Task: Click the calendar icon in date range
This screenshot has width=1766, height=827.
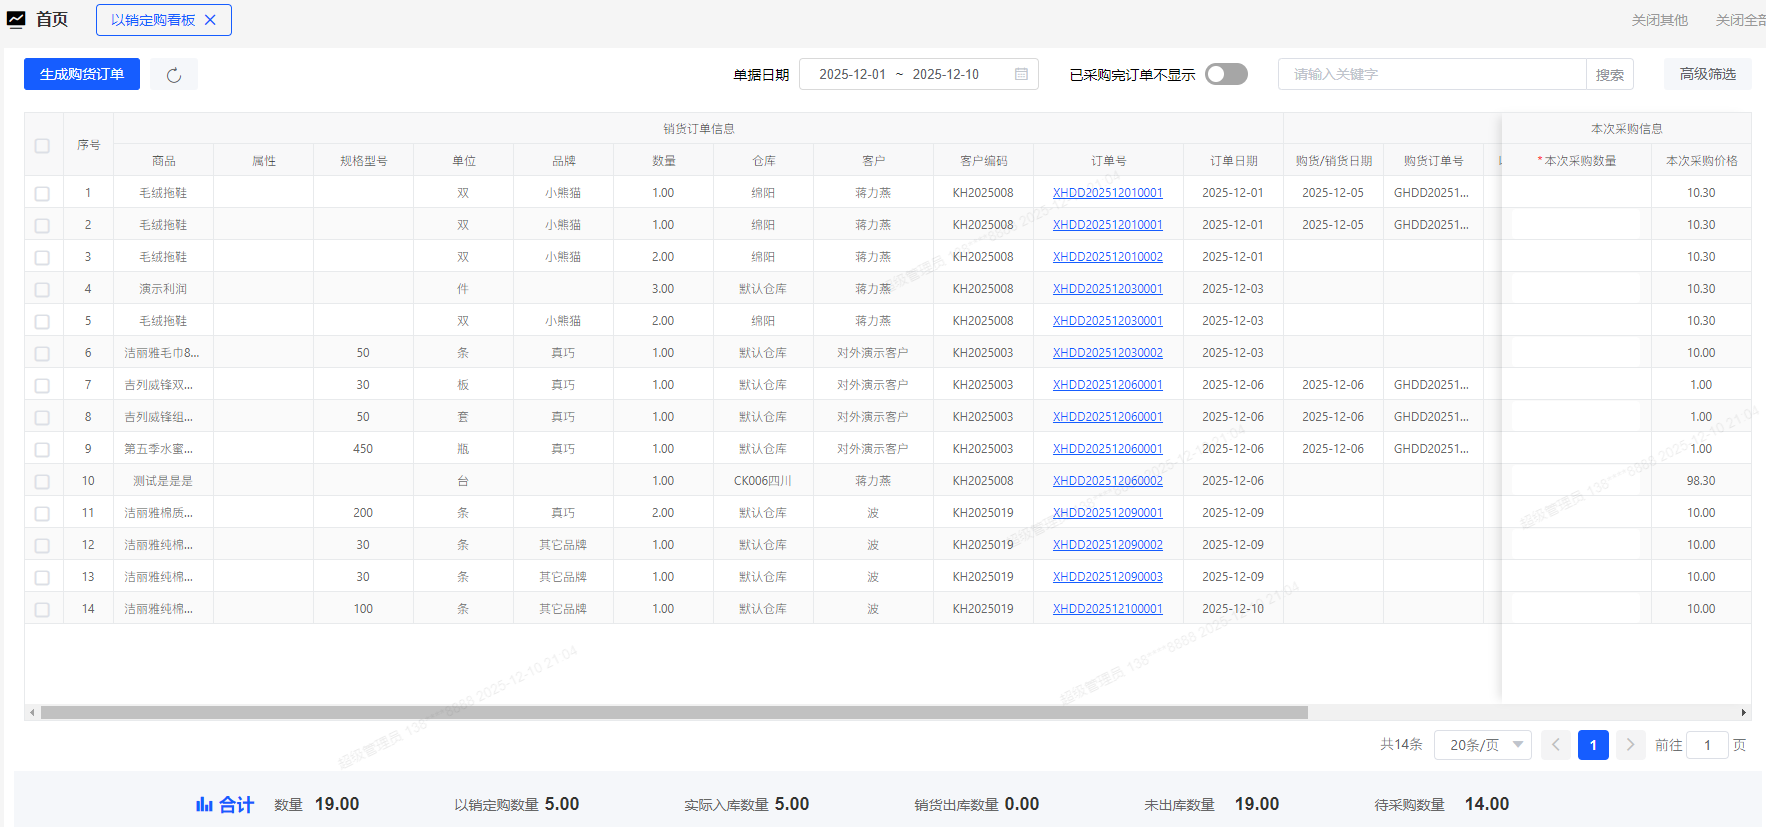Action: [x=1021, y=74]
